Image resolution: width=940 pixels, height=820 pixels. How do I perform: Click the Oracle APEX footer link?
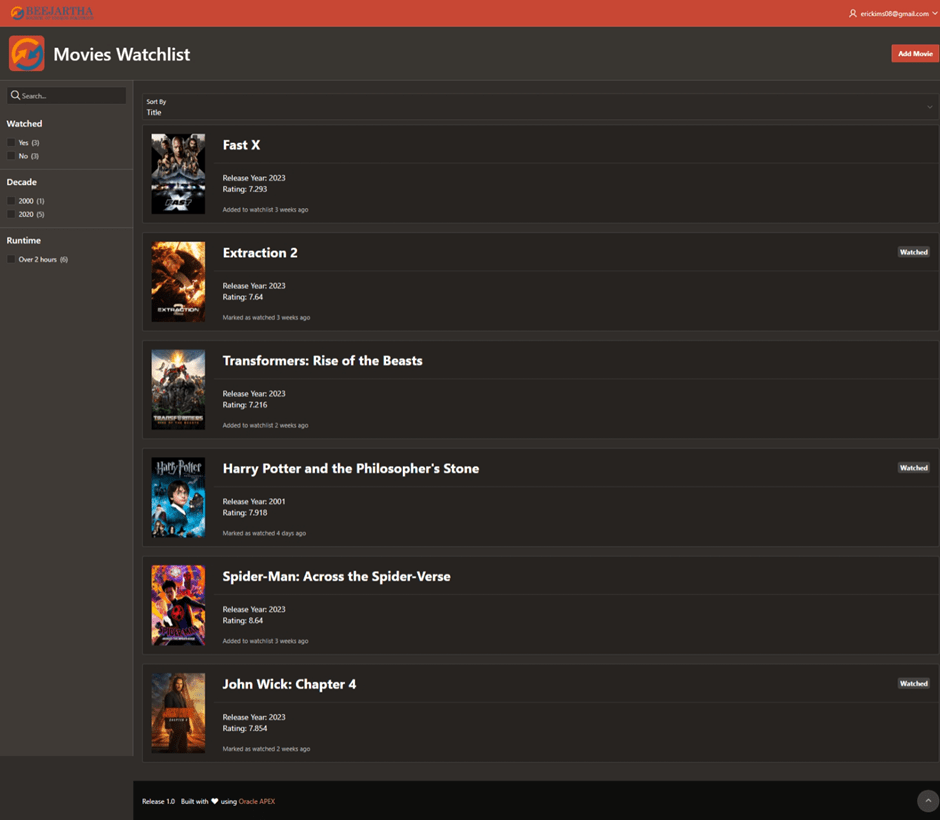(257, 801)
